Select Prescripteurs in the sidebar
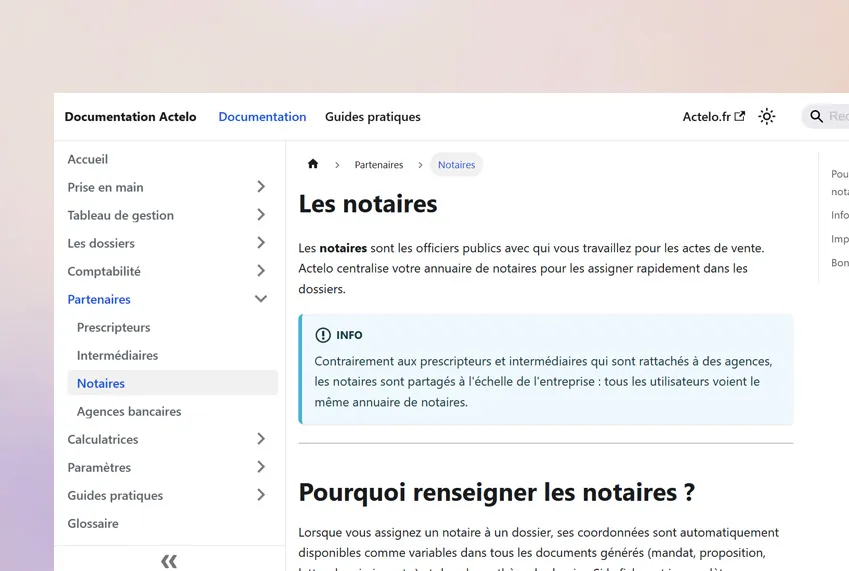The image size is (849, 571). [x=113, y=327]
